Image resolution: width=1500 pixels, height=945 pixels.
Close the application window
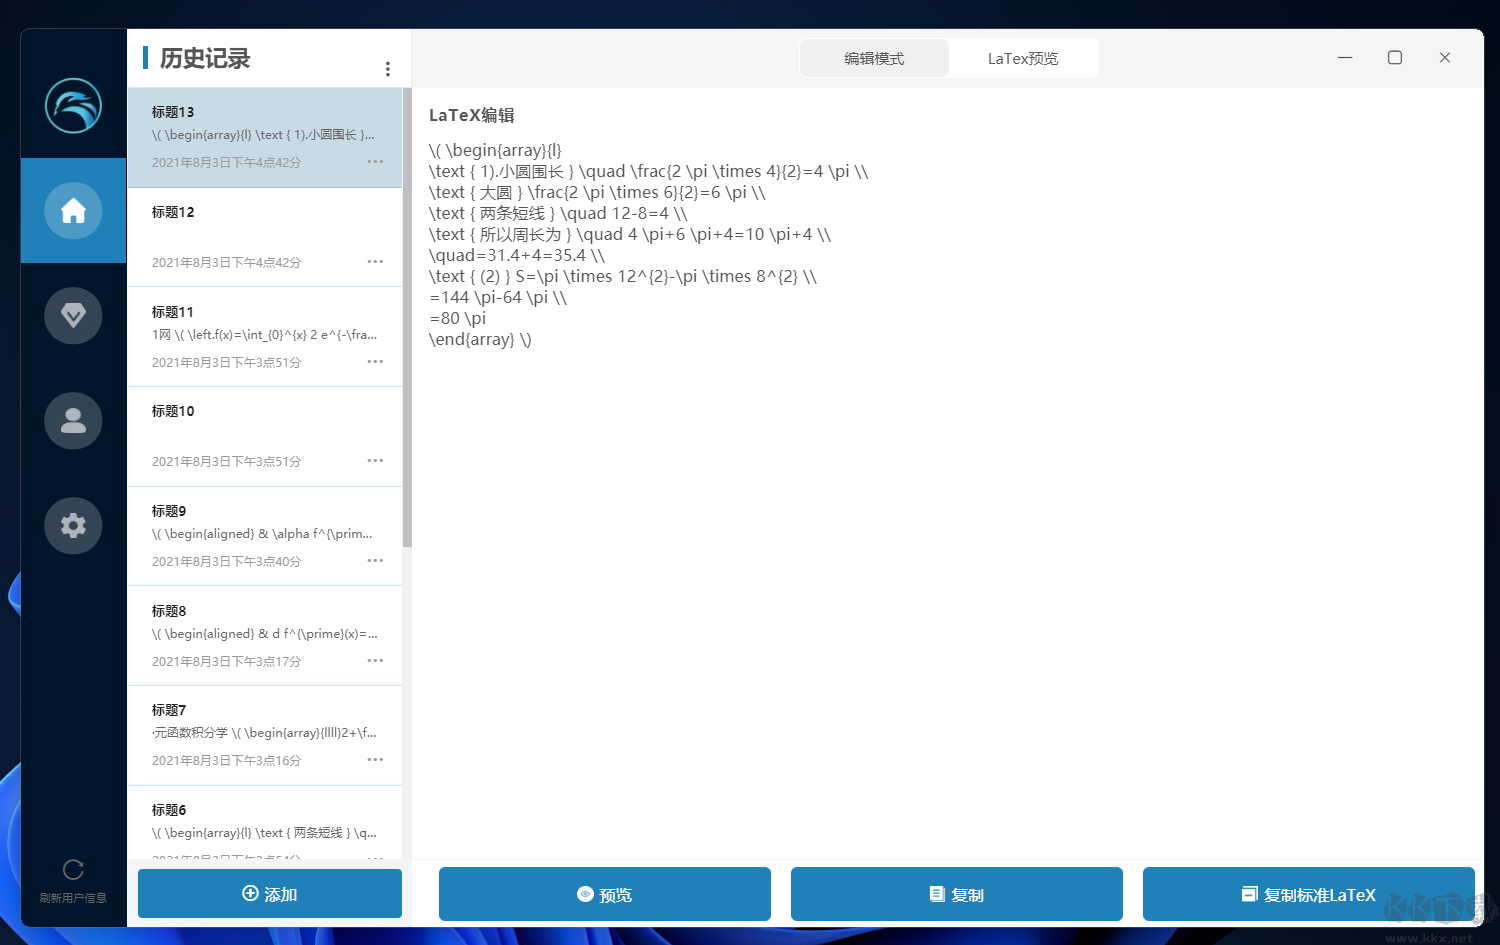[1445, 58]
